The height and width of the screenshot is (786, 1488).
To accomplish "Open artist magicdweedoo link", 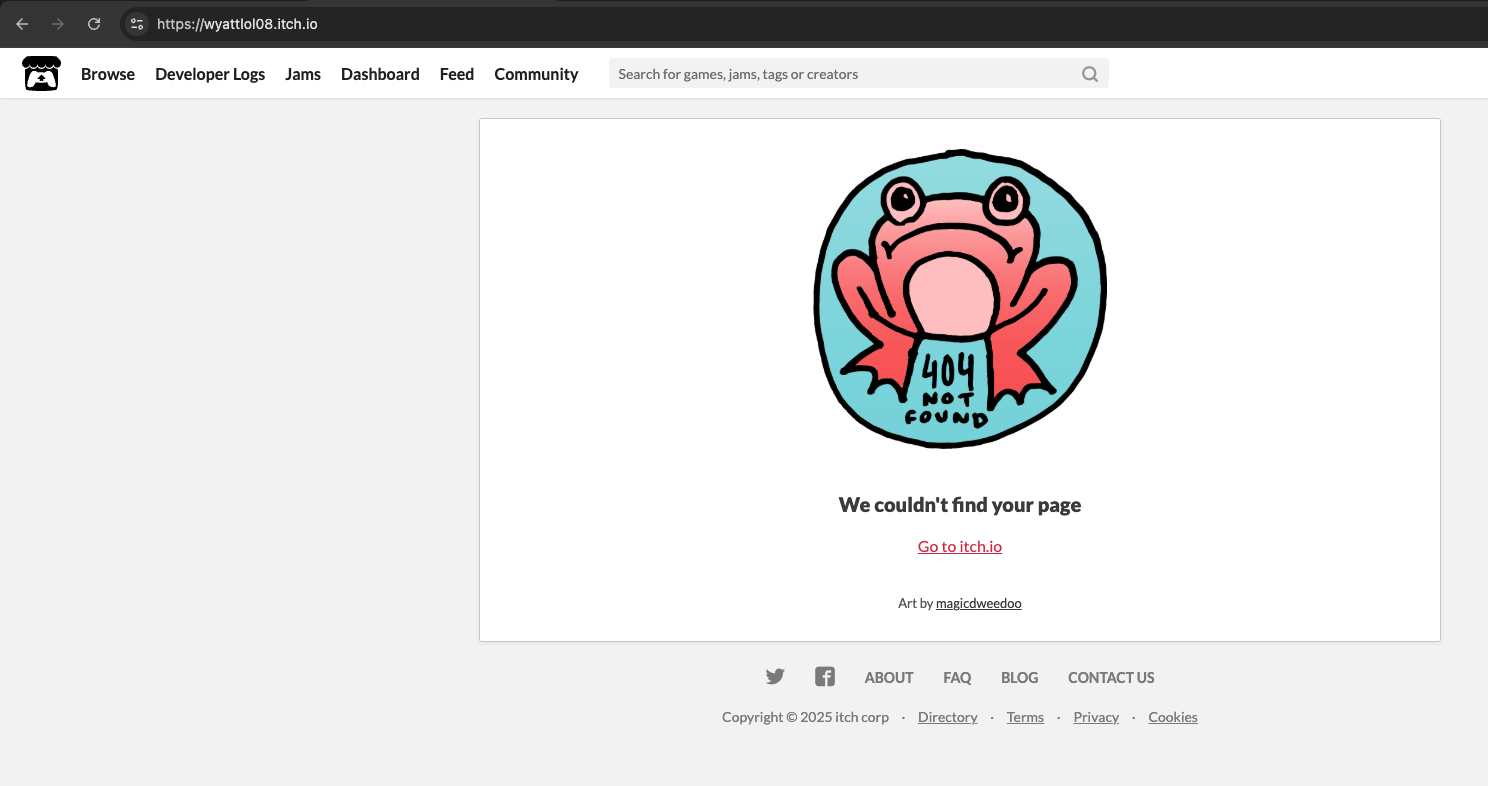I will pyautogui.click(x=979, y=603).
